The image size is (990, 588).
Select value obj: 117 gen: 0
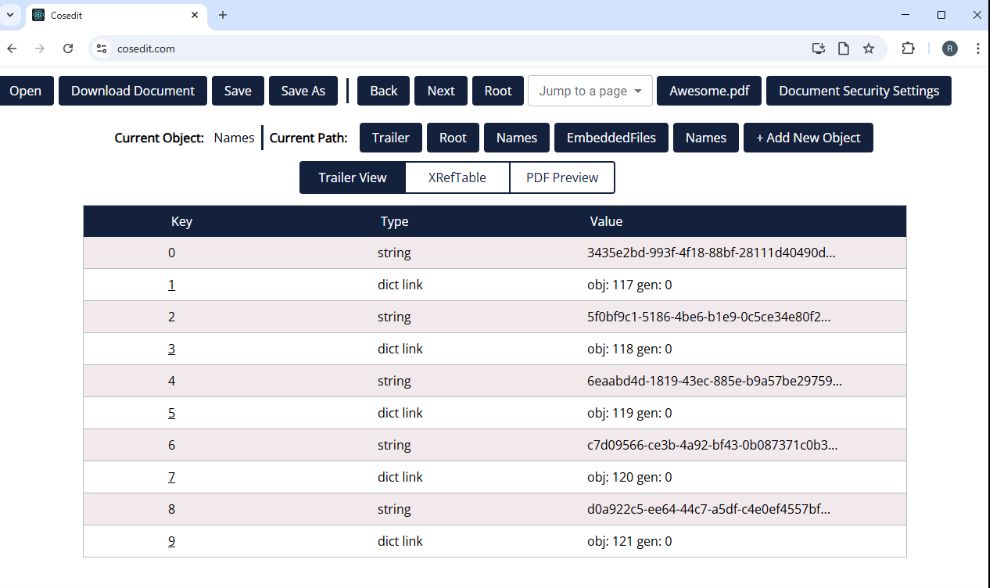tap(629, 285)
